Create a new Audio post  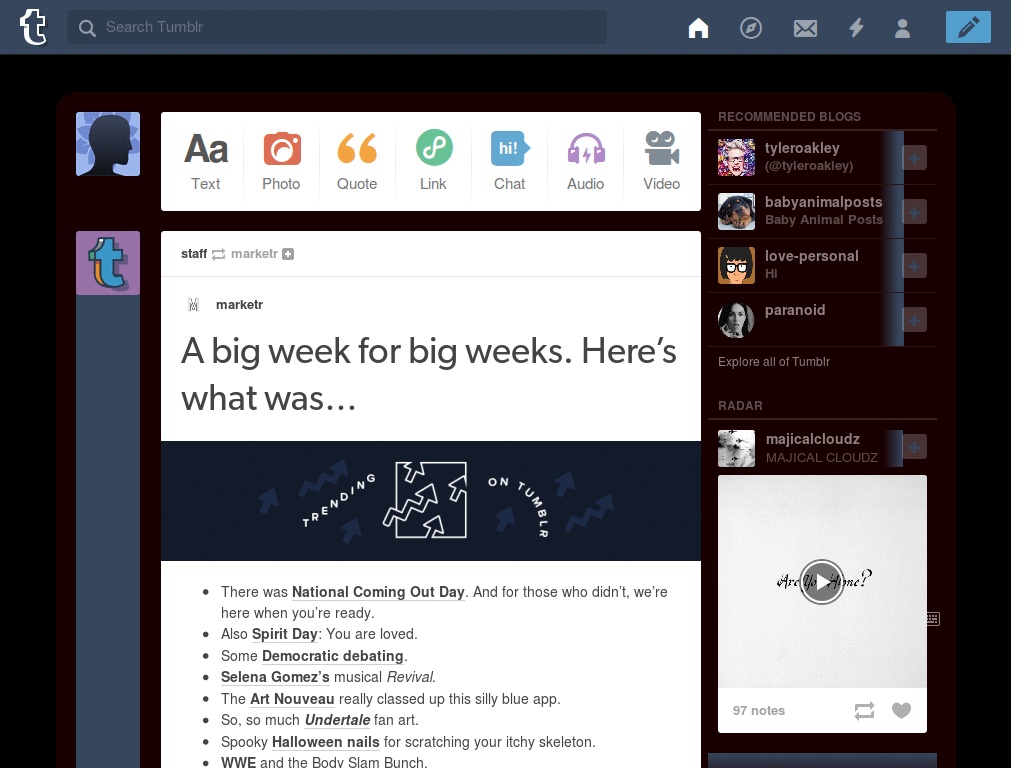586,161
